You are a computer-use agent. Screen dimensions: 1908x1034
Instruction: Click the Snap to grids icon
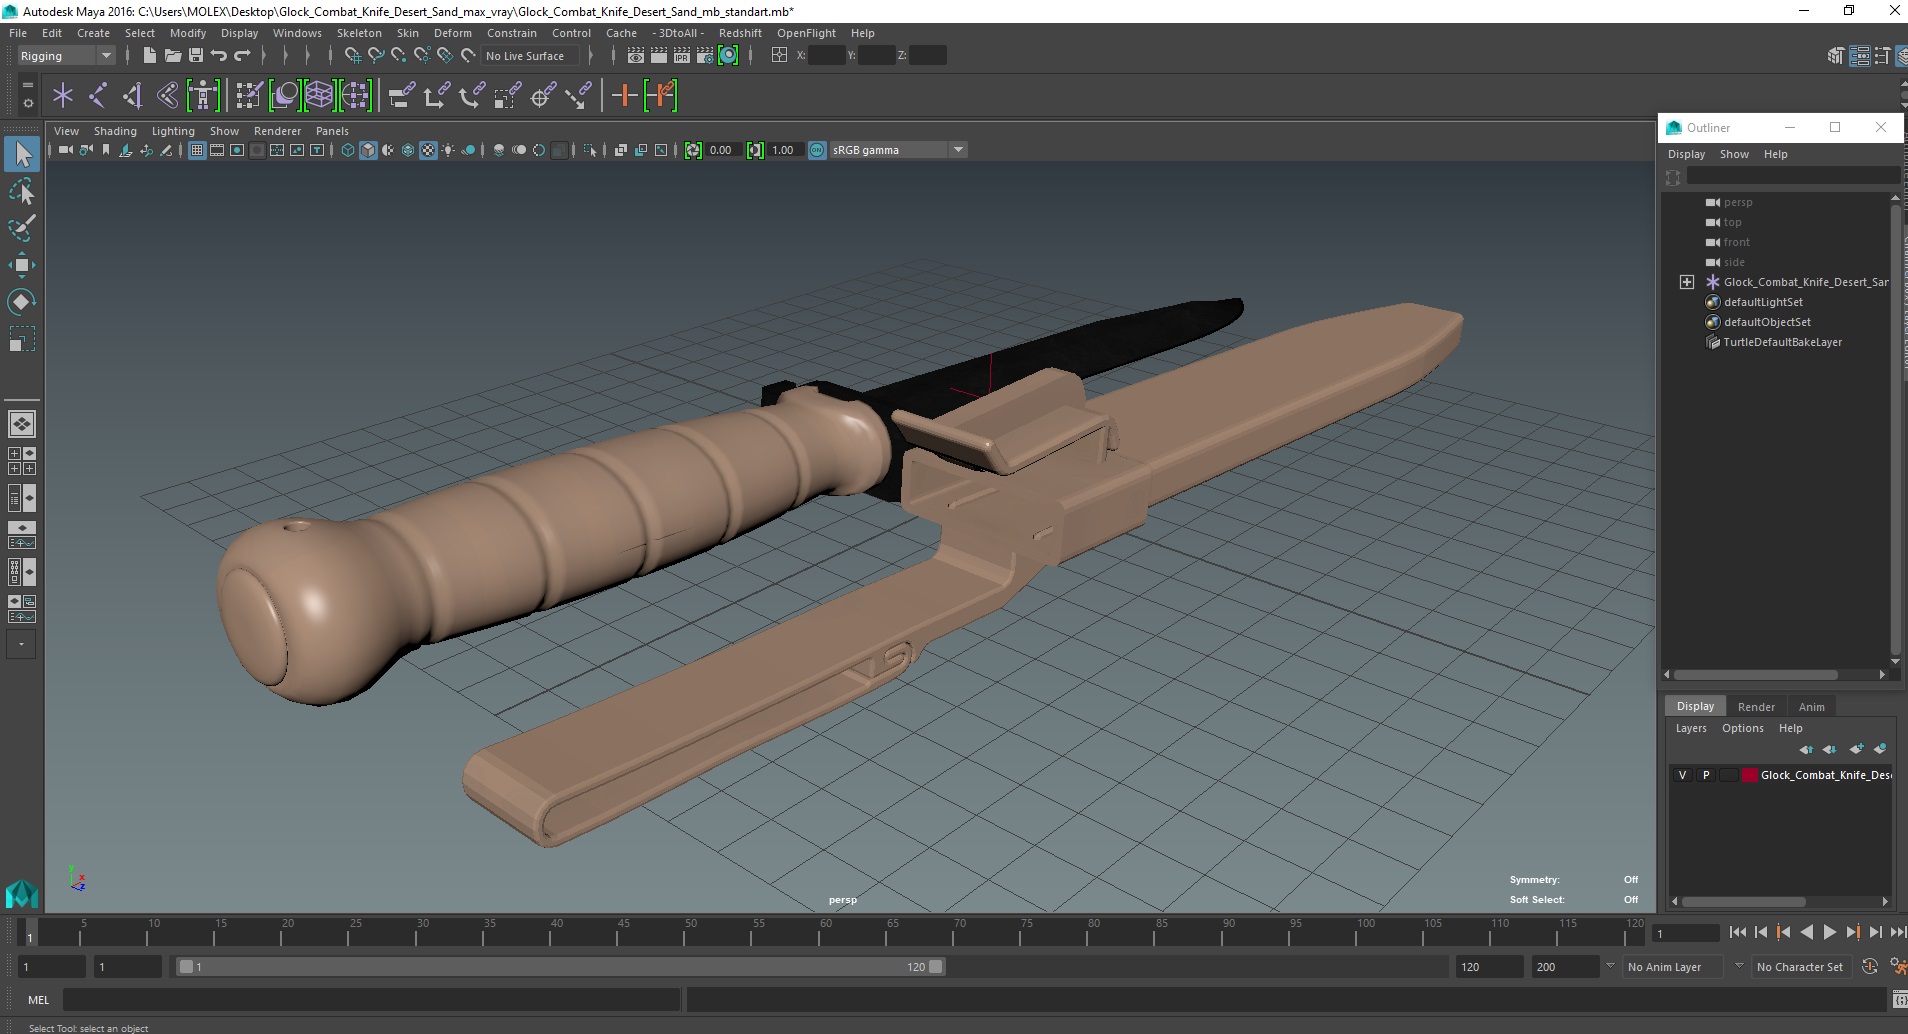352,56
